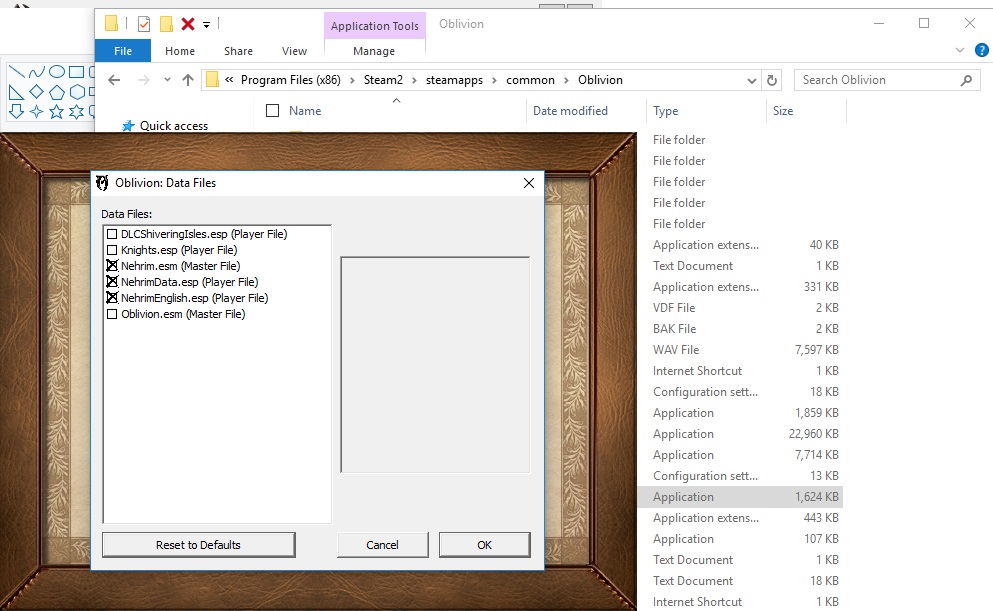The width and height of the screenshot is (993, 611).
Task: Enable the Oblivion.esm master file
Action: [111, 313]
